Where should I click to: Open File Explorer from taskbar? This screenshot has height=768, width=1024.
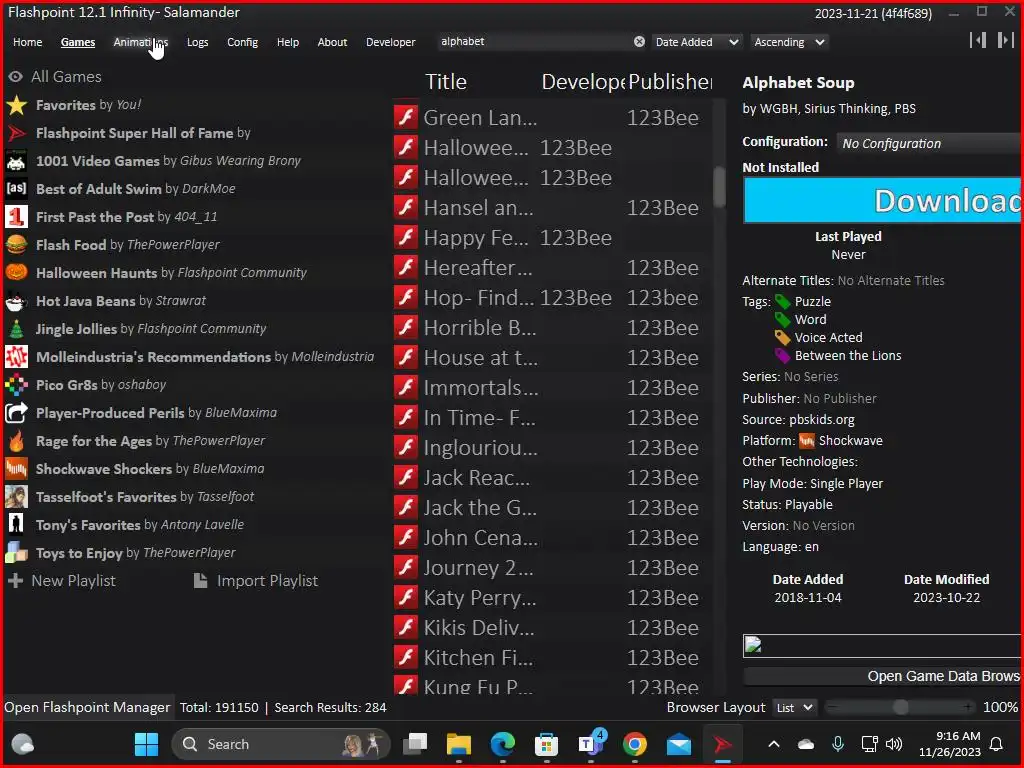pyautogui.click(x=458, y=744)
